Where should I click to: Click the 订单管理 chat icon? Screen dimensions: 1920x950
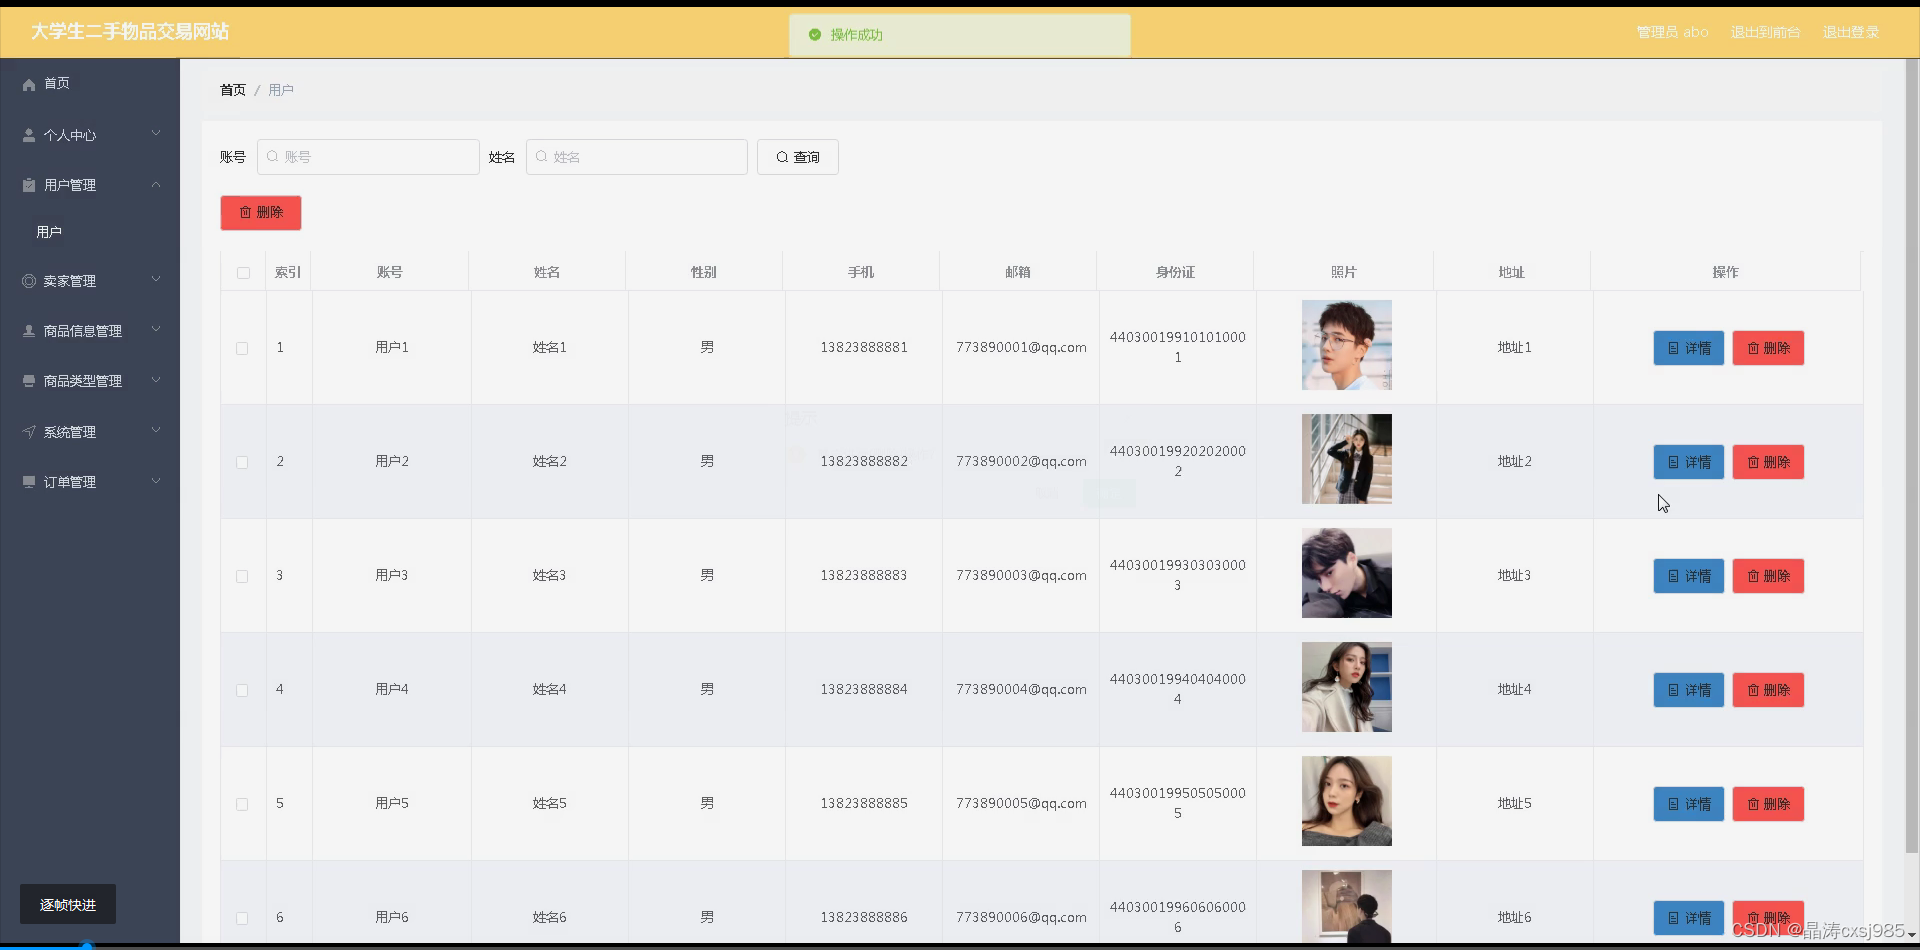coord(28,481)
